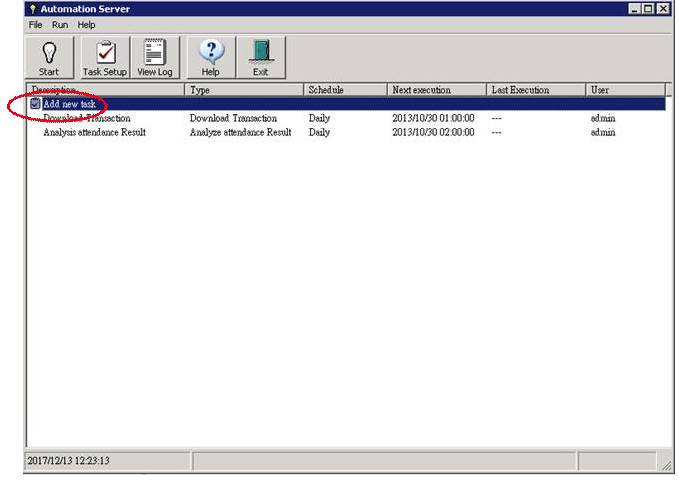Viewport: 679px width, 480px height.
Task: Click the Start light bulb toolbar button
Action: click(49, 58)
